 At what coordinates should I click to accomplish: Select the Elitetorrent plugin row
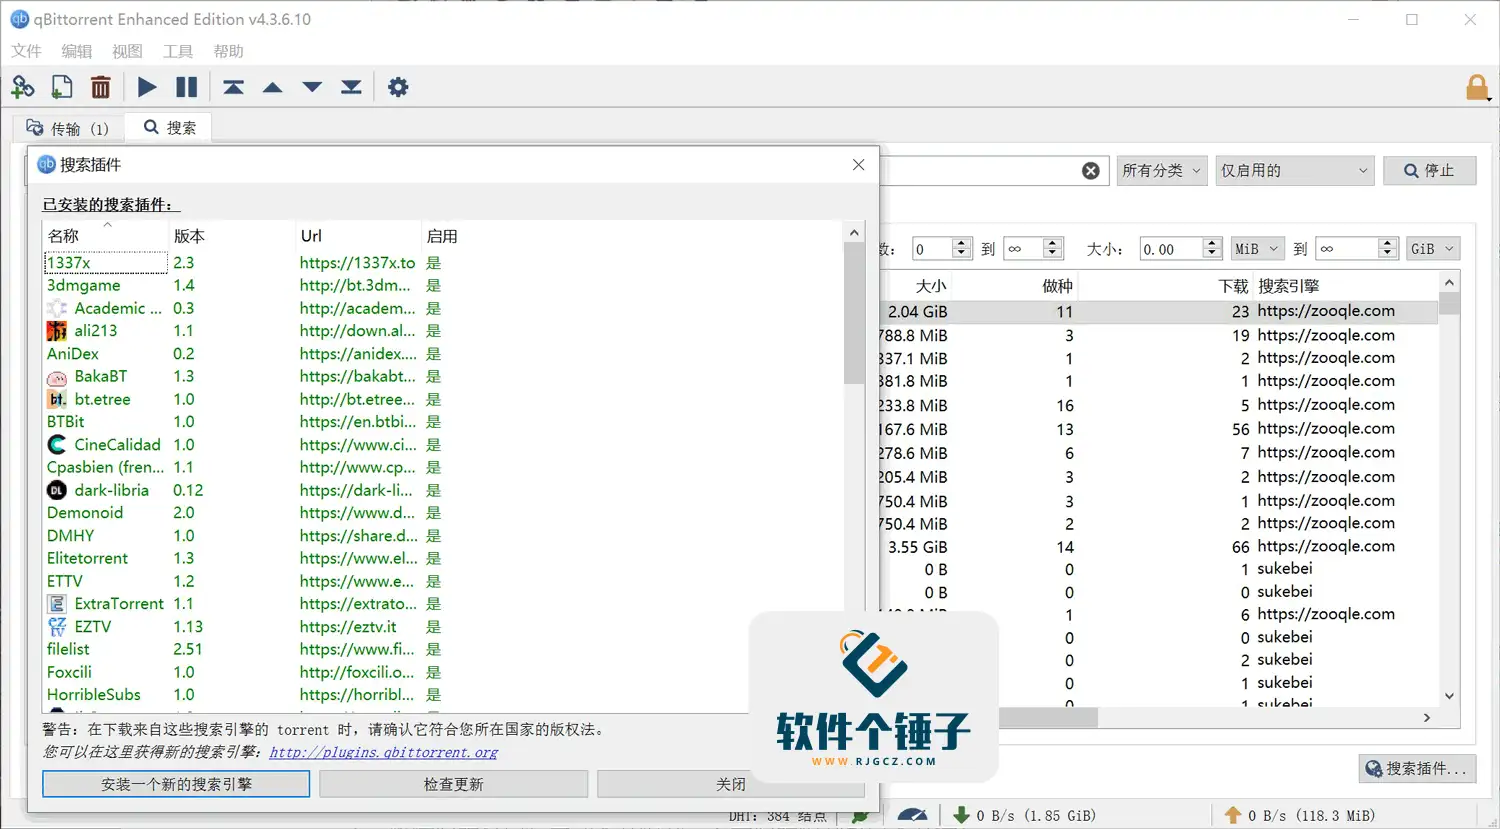[x=443, y=559]
